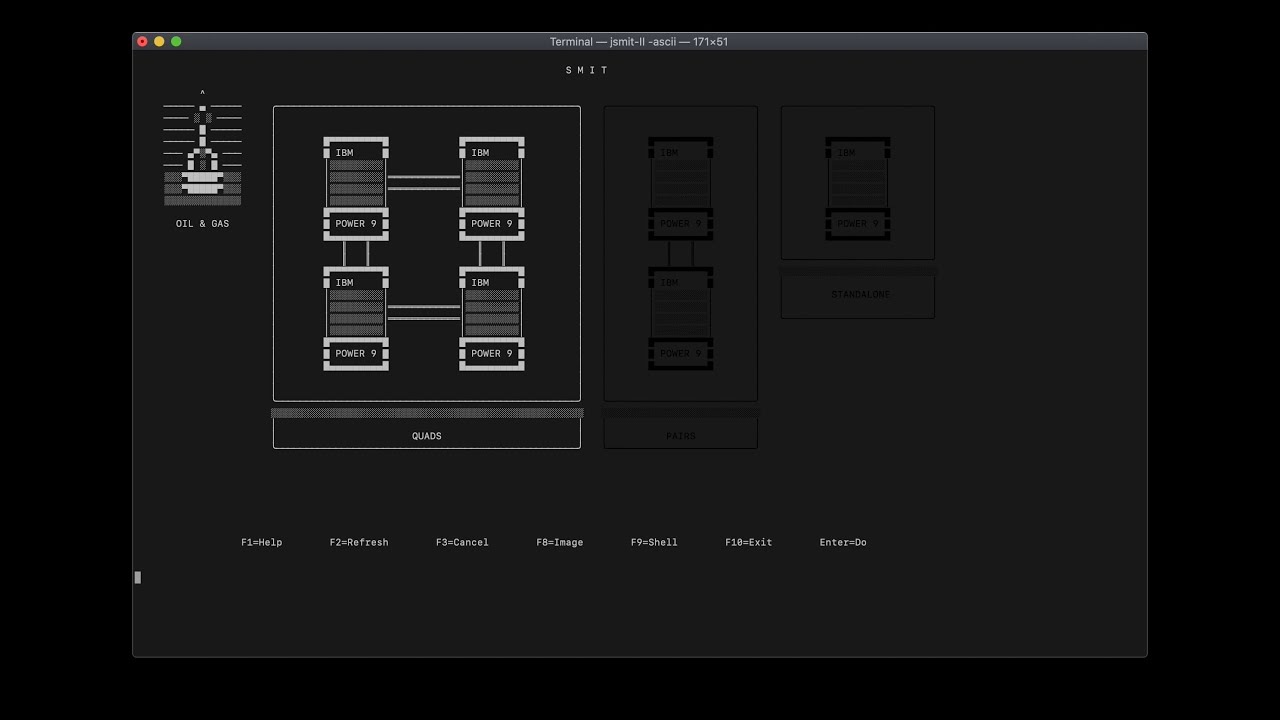Click Enter=Do function key label
The height and width of the screenshot is (720, 1280).
click(843, 542)
